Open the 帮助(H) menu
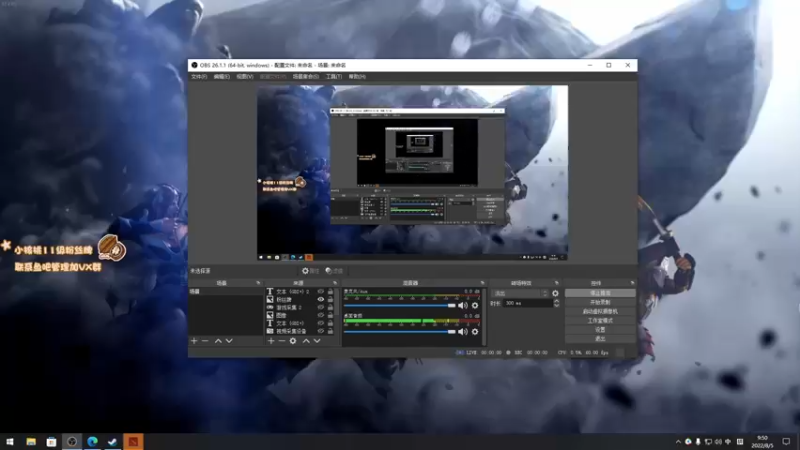Image resolution: width=800 pixels, height=450 pixels. [x=357, y=77]
